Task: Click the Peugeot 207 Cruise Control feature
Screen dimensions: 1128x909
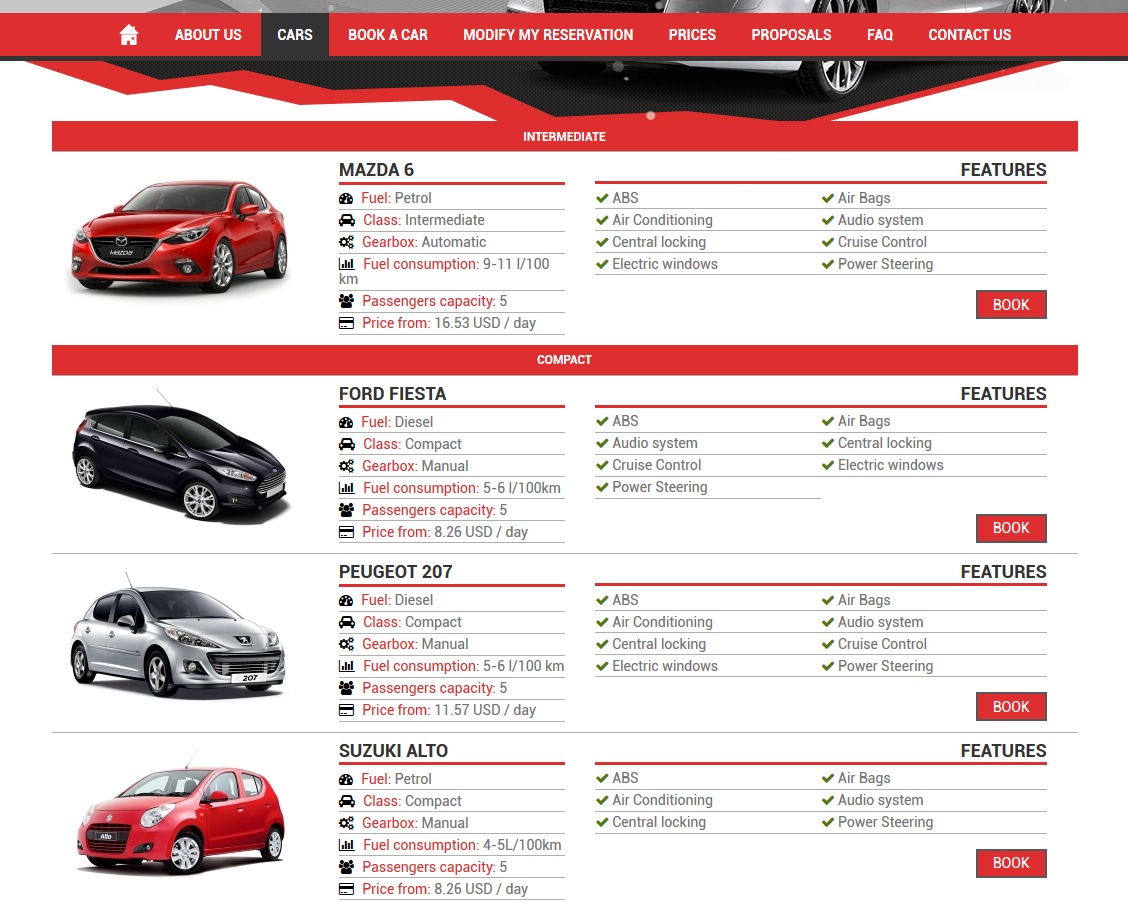Action: coord(882,644)
